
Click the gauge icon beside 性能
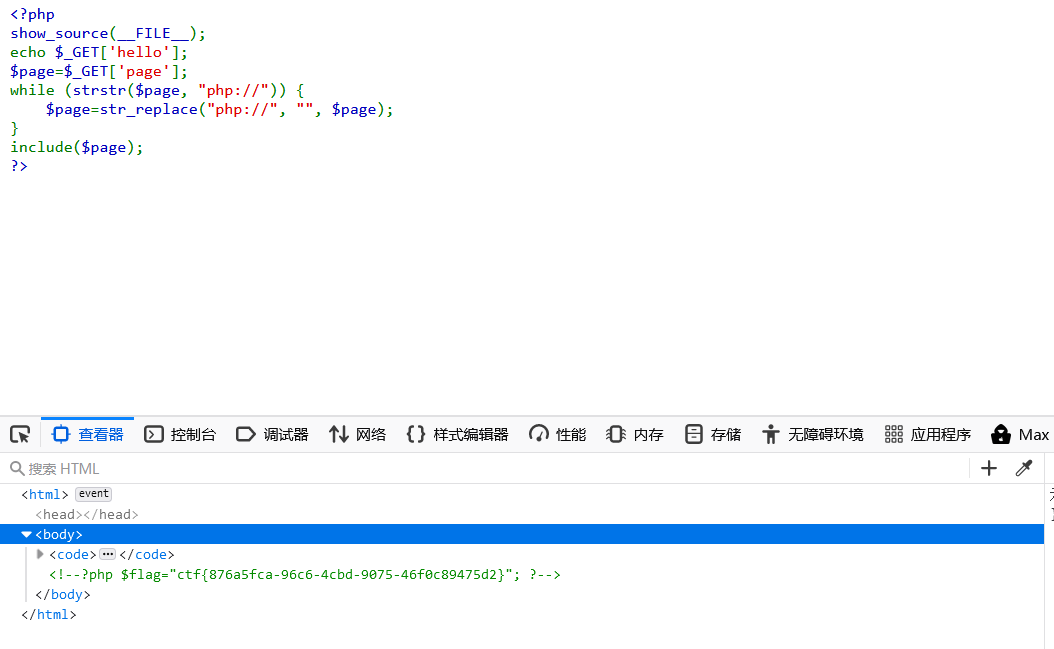(x=538, y=434)
